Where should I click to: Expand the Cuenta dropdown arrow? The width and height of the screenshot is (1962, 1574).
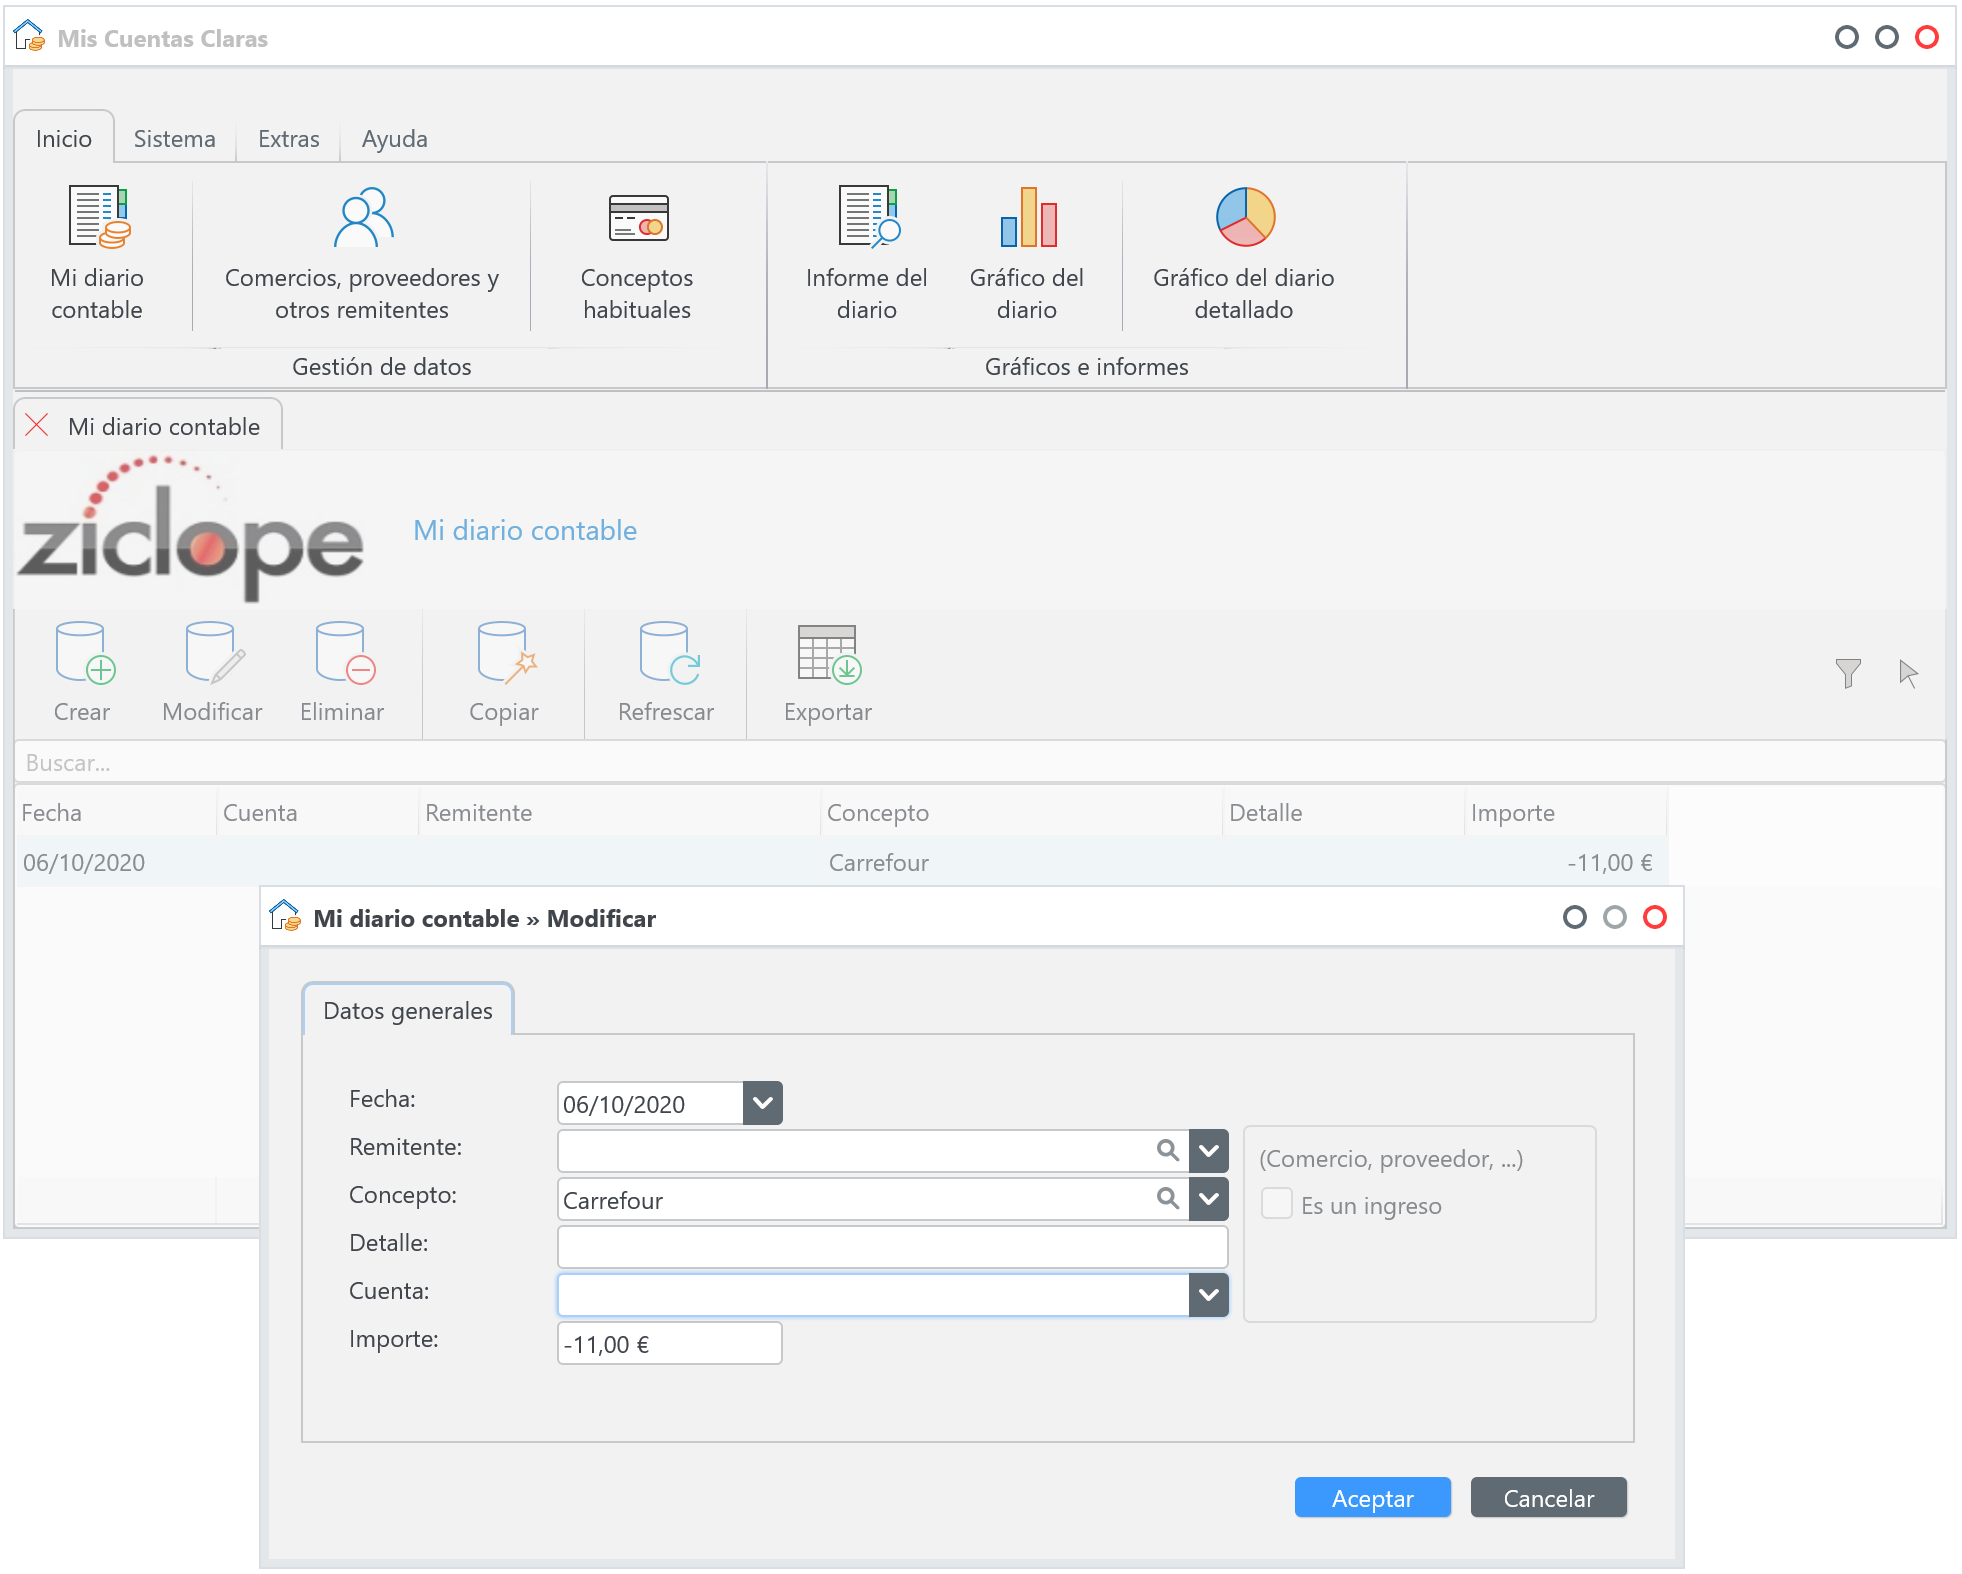1208,1295
